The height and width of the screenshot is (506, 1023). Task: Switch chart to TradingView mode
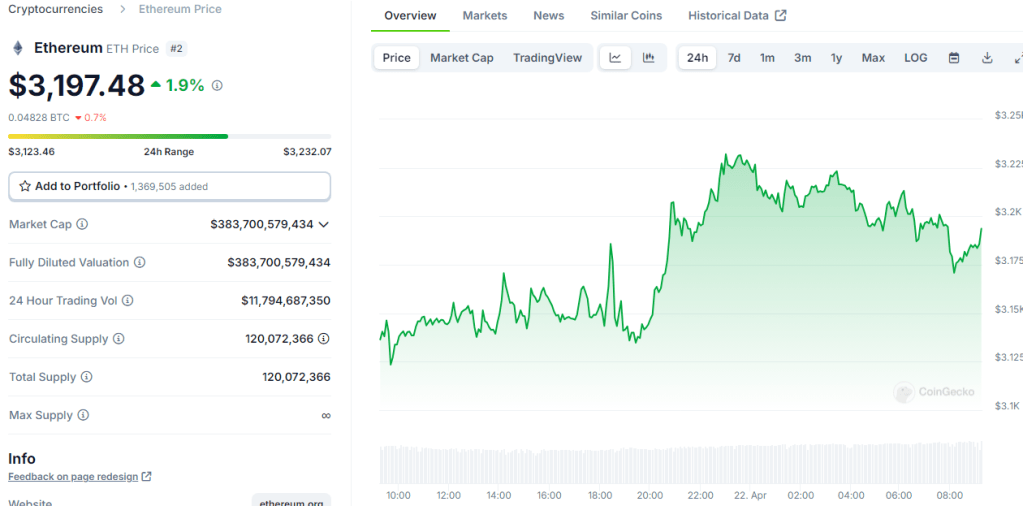tap(547, 58)
